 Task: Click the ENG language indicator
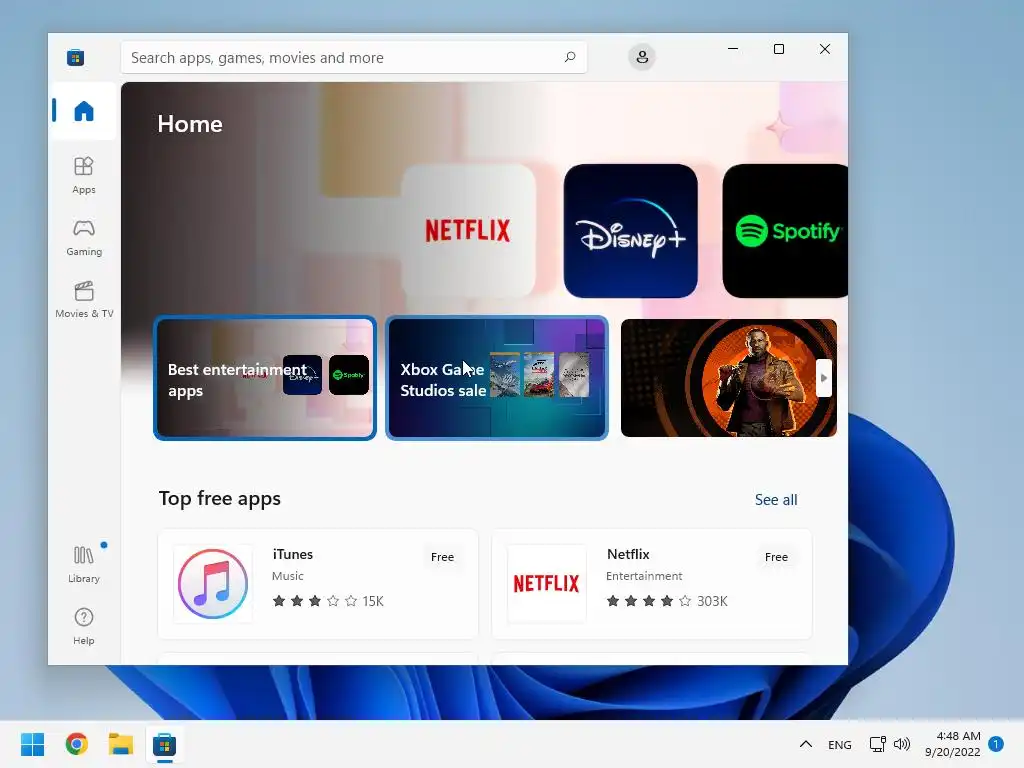click(839, 744)
